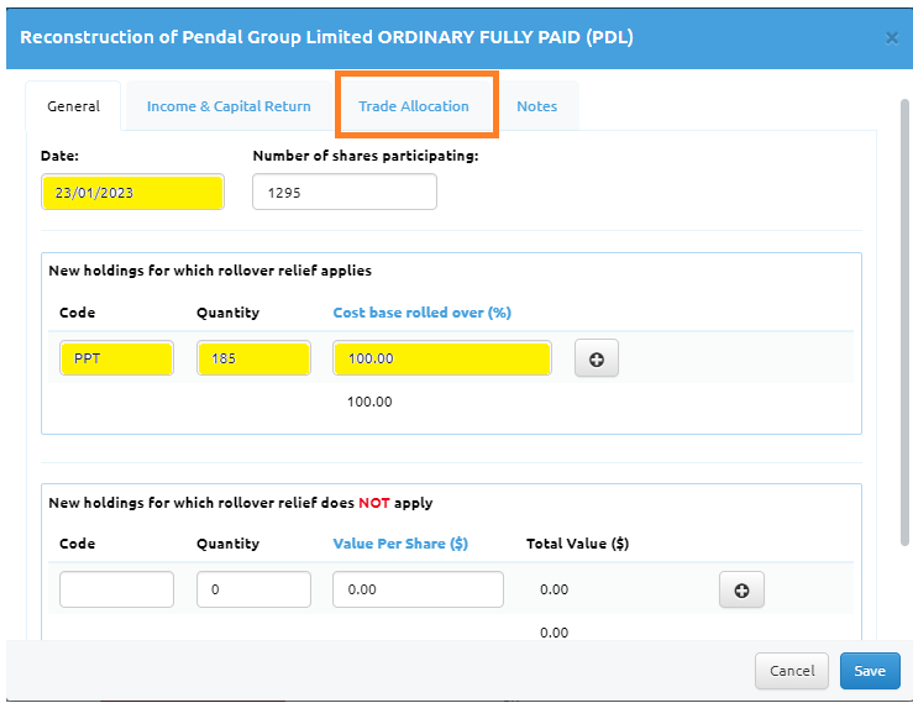Click the Quantity field containing 185
The image size is (921, 710).
pos(253,358)
